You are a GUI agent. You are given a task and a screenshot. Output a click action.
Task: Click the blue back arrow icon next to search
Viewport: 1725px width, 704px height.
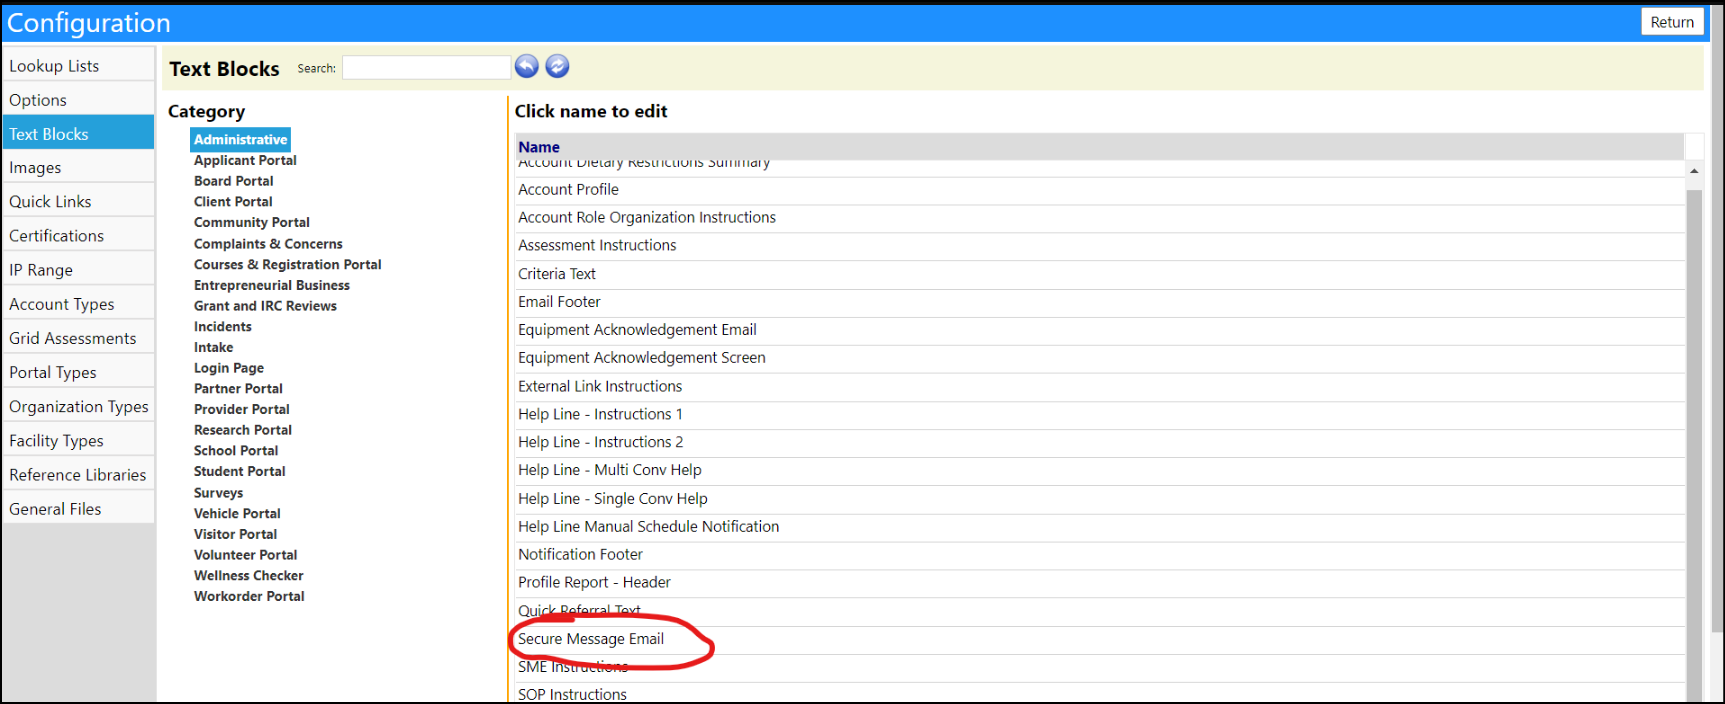coord(527,66)
